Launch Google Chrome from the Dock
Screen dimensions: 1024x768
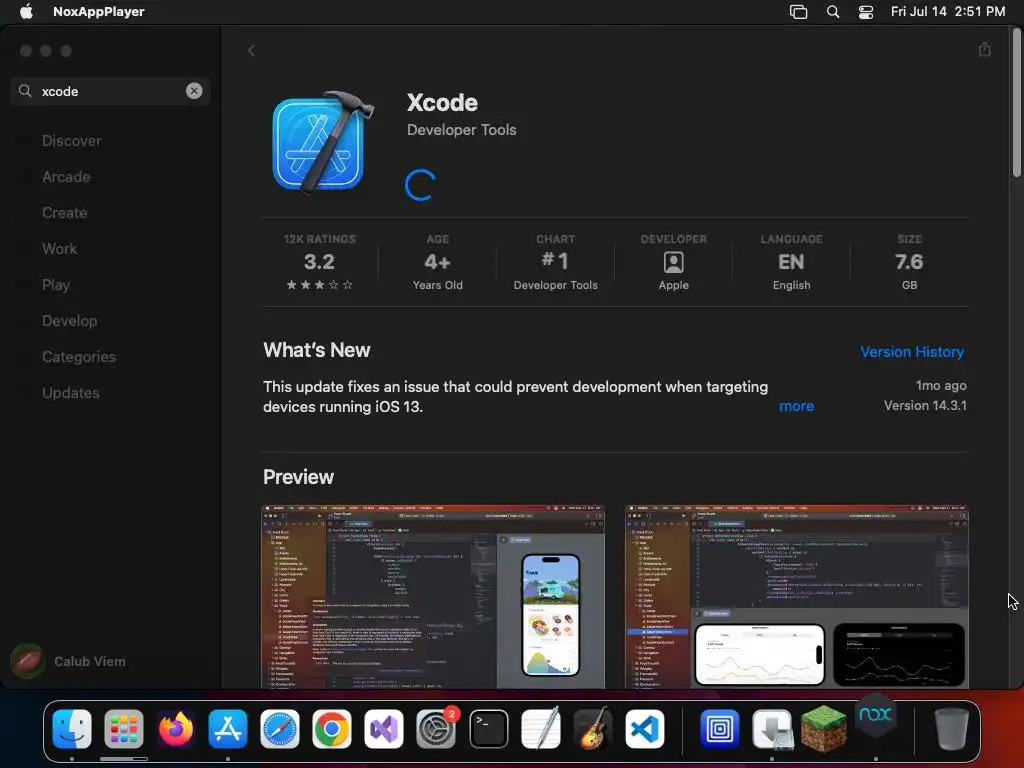(332, 728)
